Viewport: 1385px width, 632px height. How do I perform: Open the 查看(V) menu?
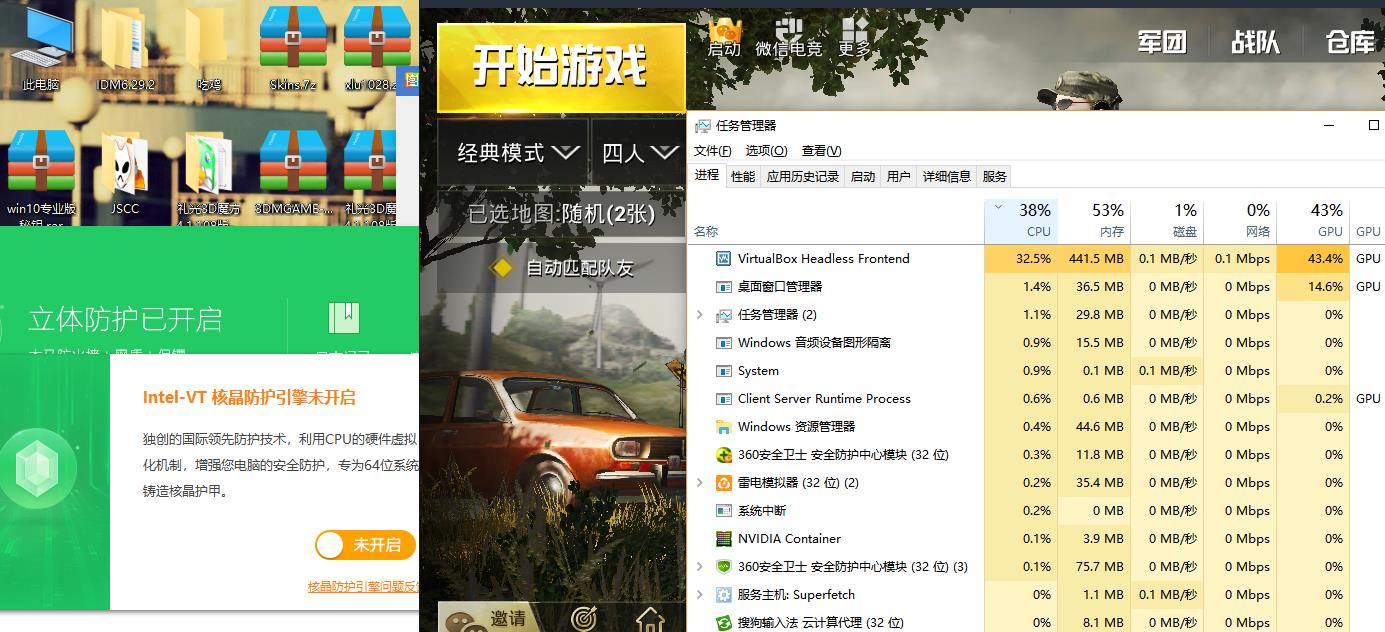tap(819, 150)
